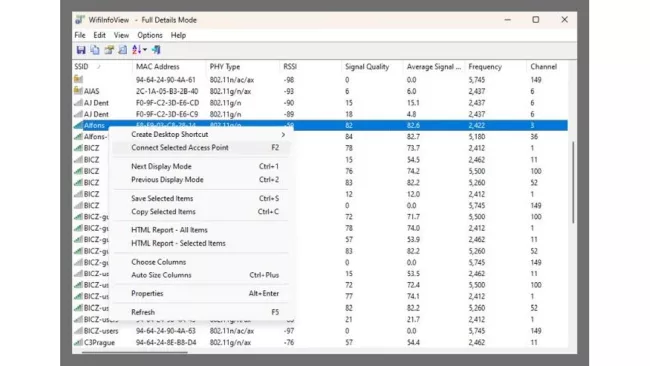The image size is (650, 366).
Task: Minimize the WifiInfoView window
Action: [507, 20]
